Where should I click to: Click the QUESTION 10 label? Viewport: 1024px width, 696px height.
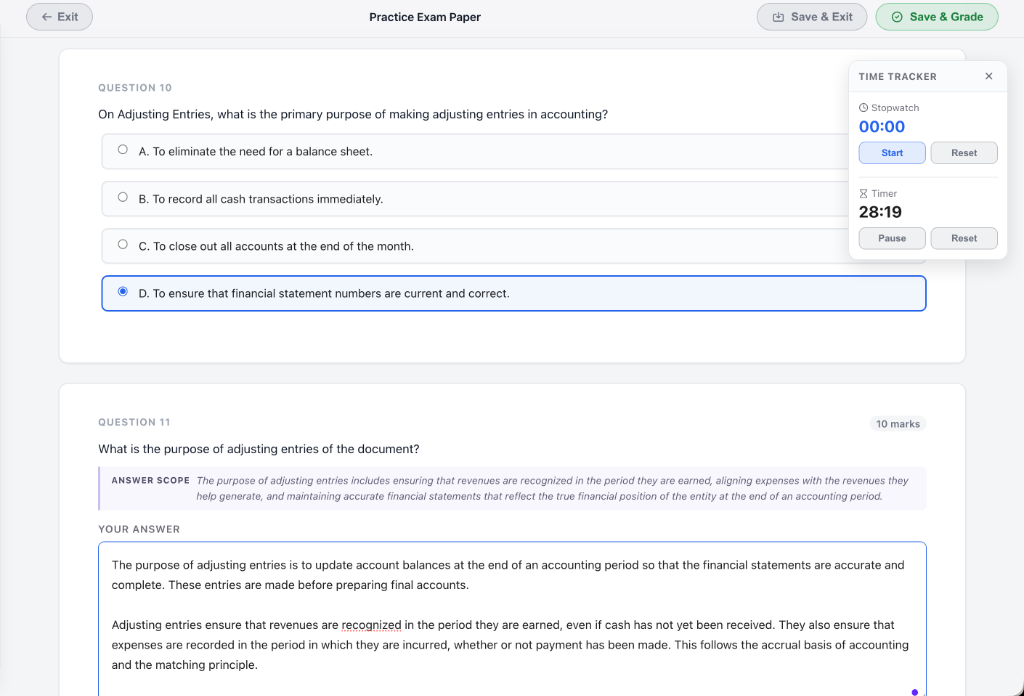pos(135,87)
